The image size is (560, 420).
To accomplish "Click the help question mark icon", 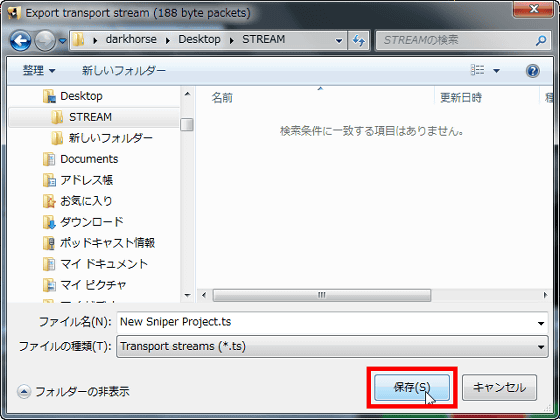I will click(532, 71).
